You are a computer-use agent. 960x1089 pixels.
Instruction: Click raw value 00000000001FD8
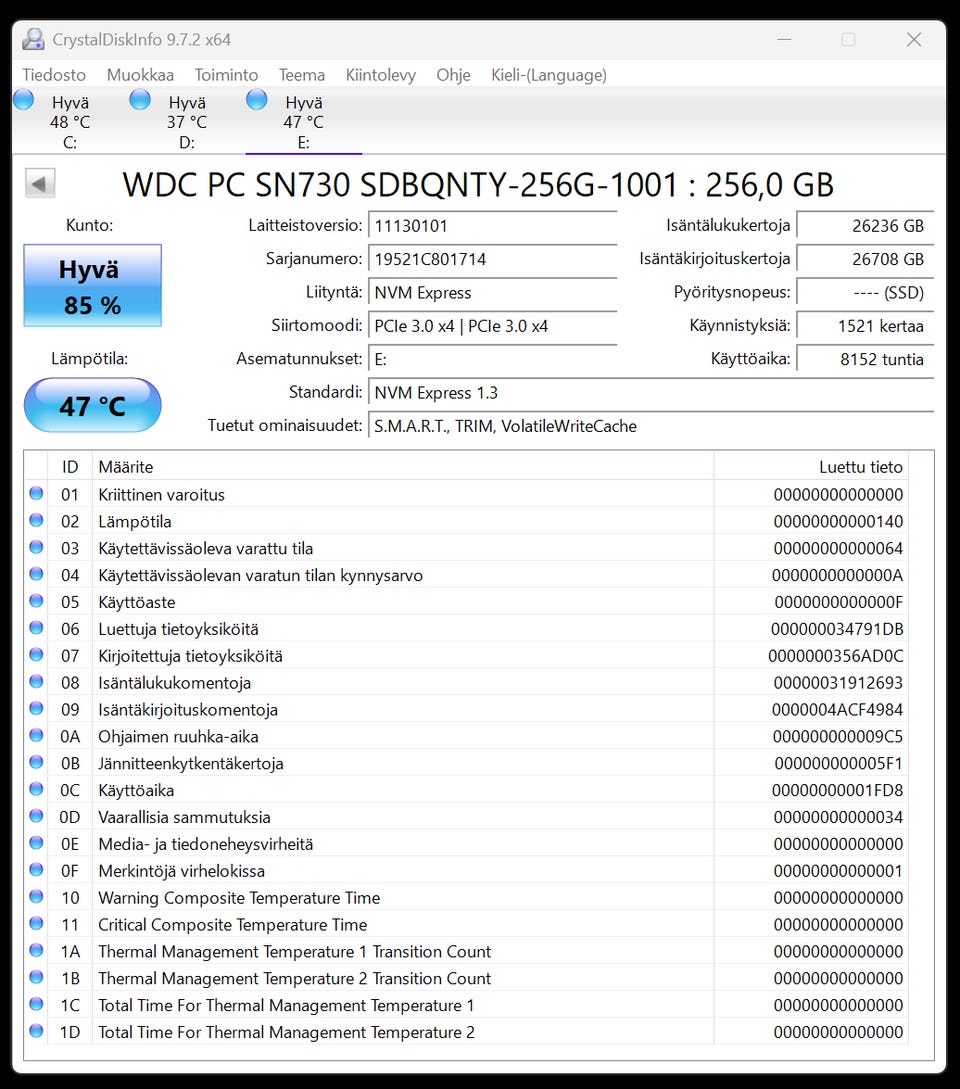pos(837,790)
